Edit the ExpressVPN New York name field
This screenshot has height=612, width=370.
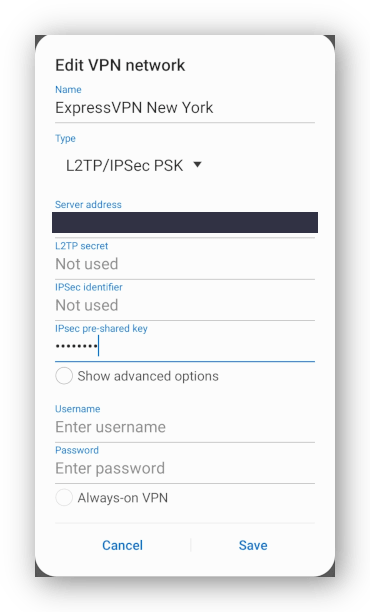click(185, 108)
